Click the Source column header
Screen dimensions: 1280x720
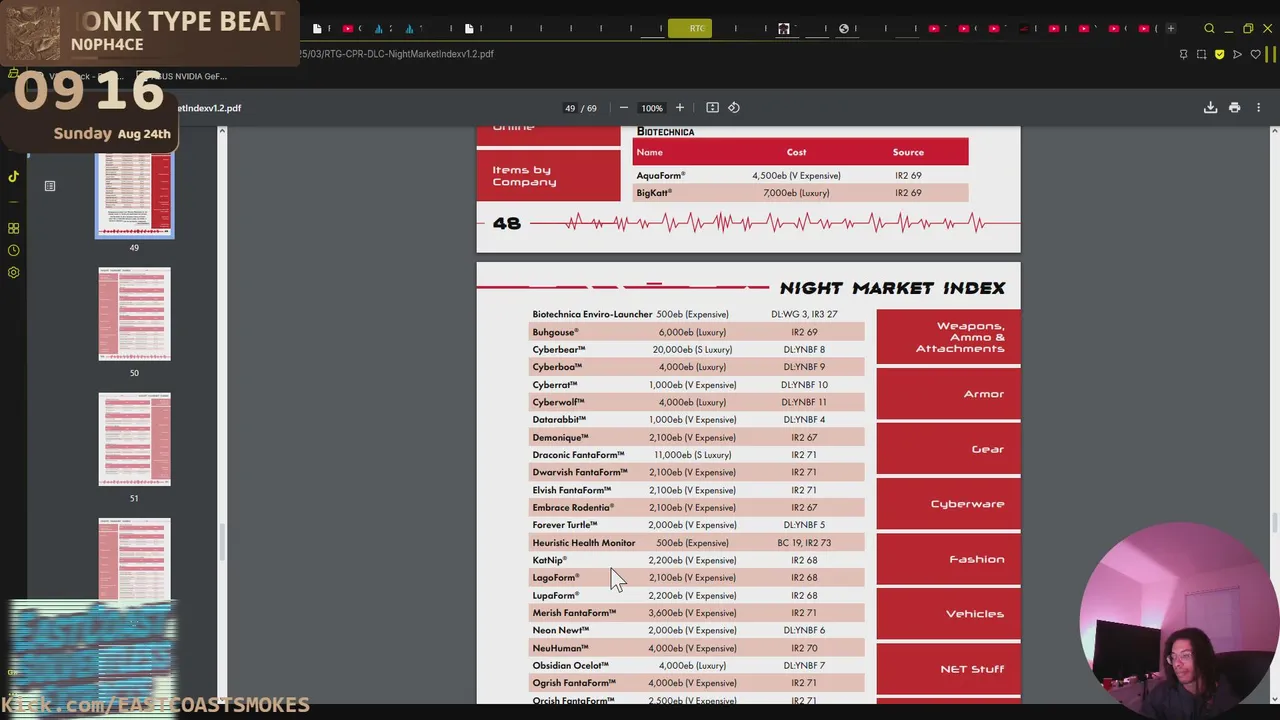[908, 152]
